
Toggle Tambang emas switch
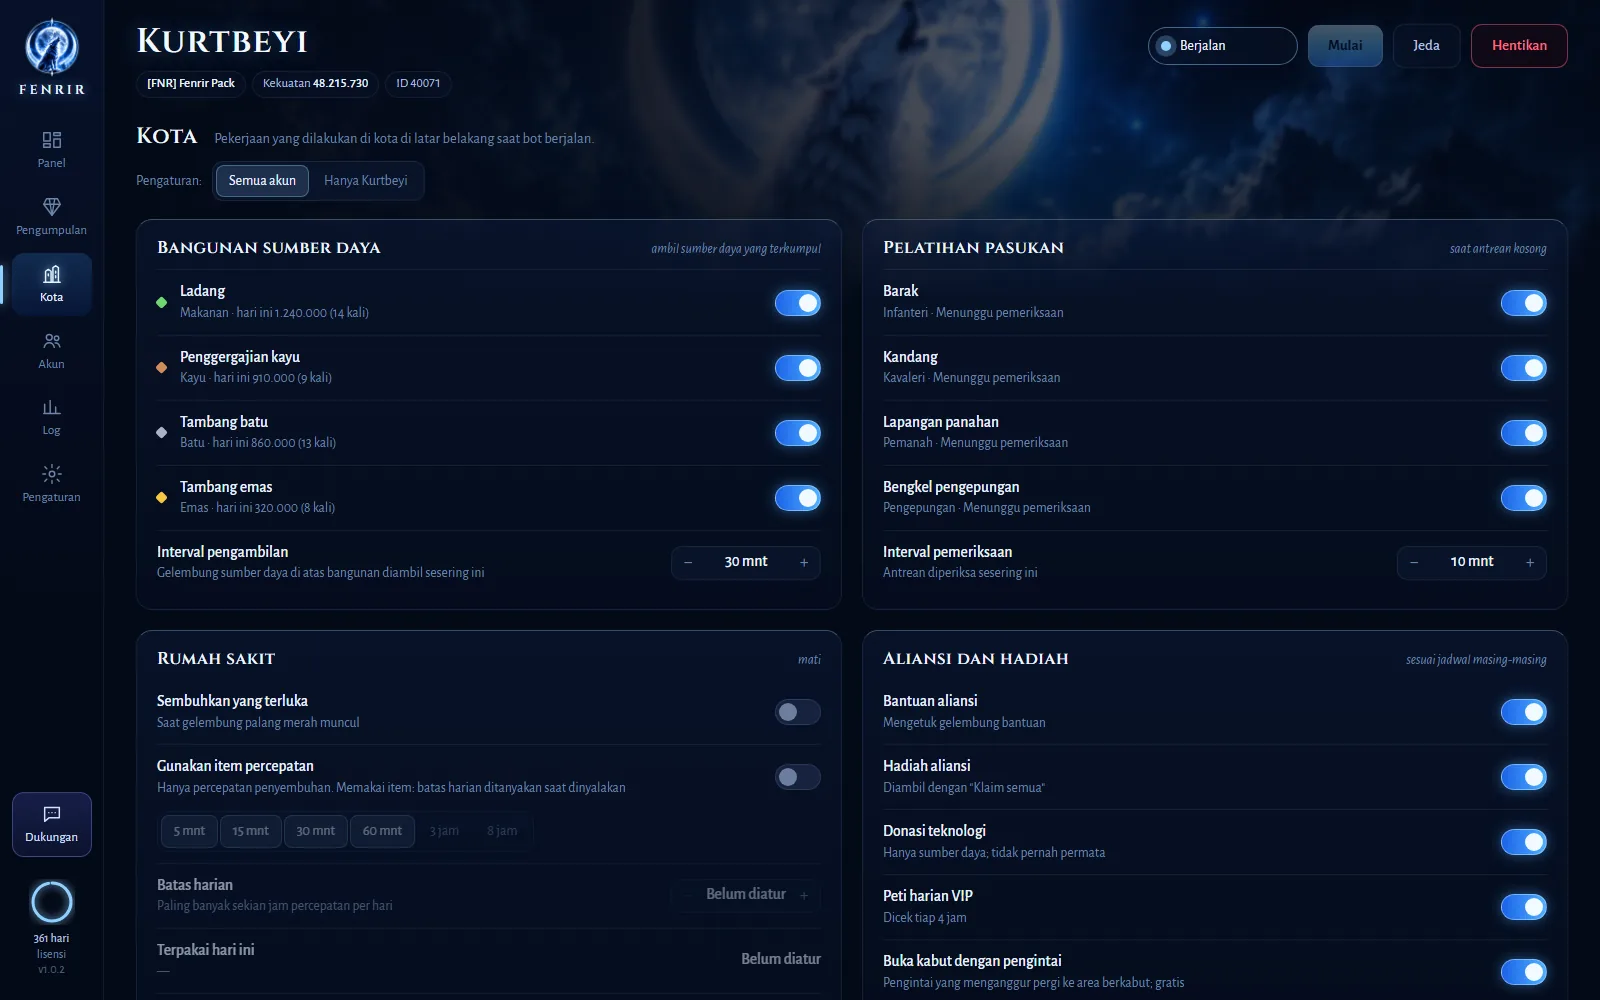pyautogui.click(x=798, y=498)
